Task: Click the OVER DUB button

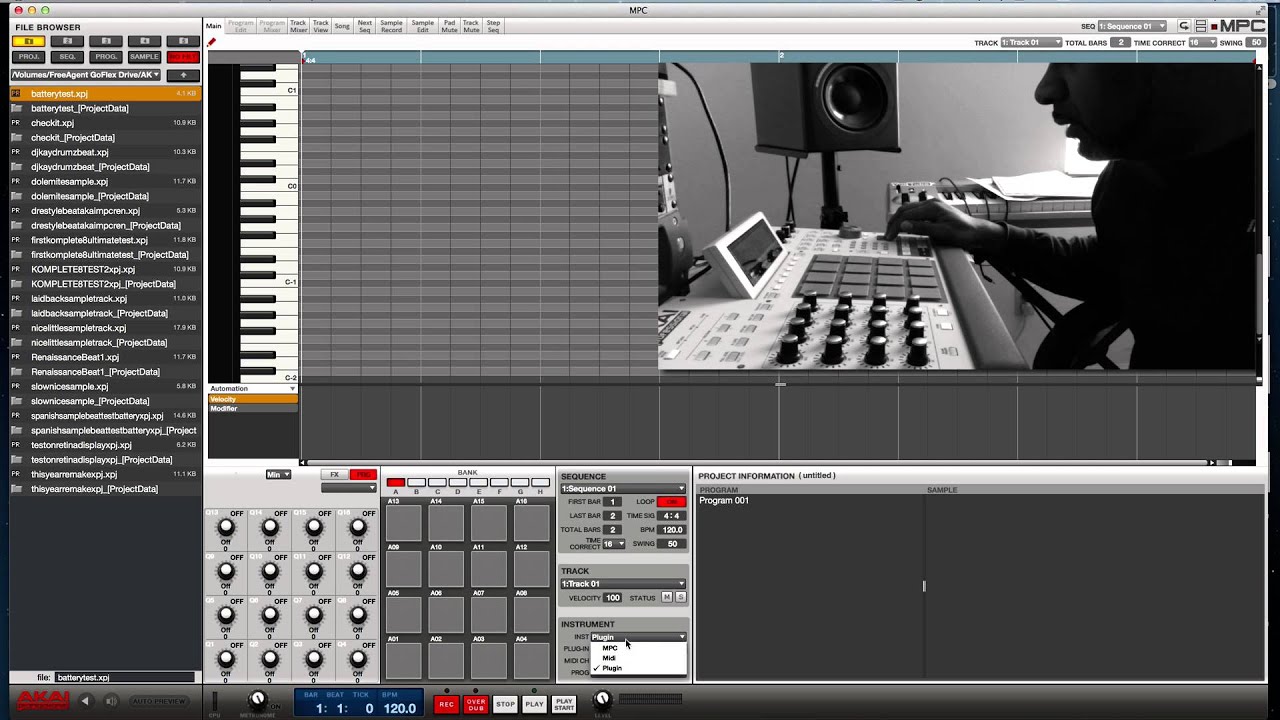Action: [x=476, y=704]
